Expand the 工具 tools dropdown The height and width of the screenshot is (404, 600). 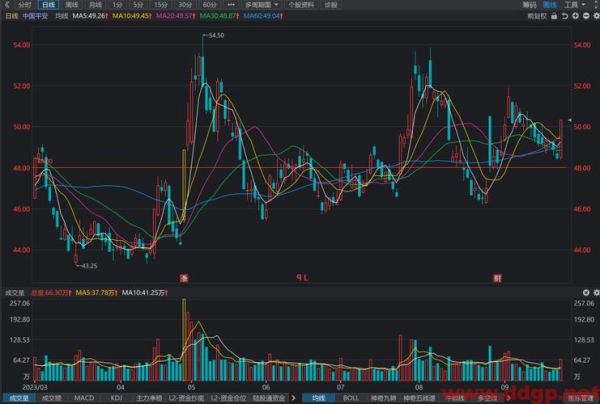click(573, 5)
